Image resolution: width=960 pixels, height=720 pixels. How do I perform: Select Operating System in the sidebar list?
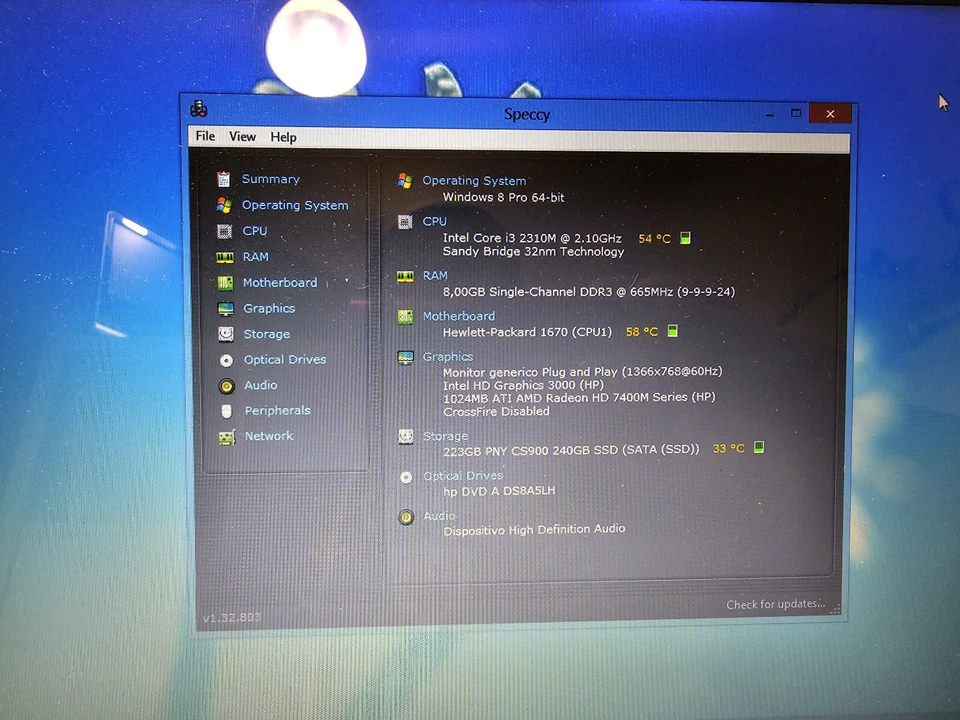point(295,205)
